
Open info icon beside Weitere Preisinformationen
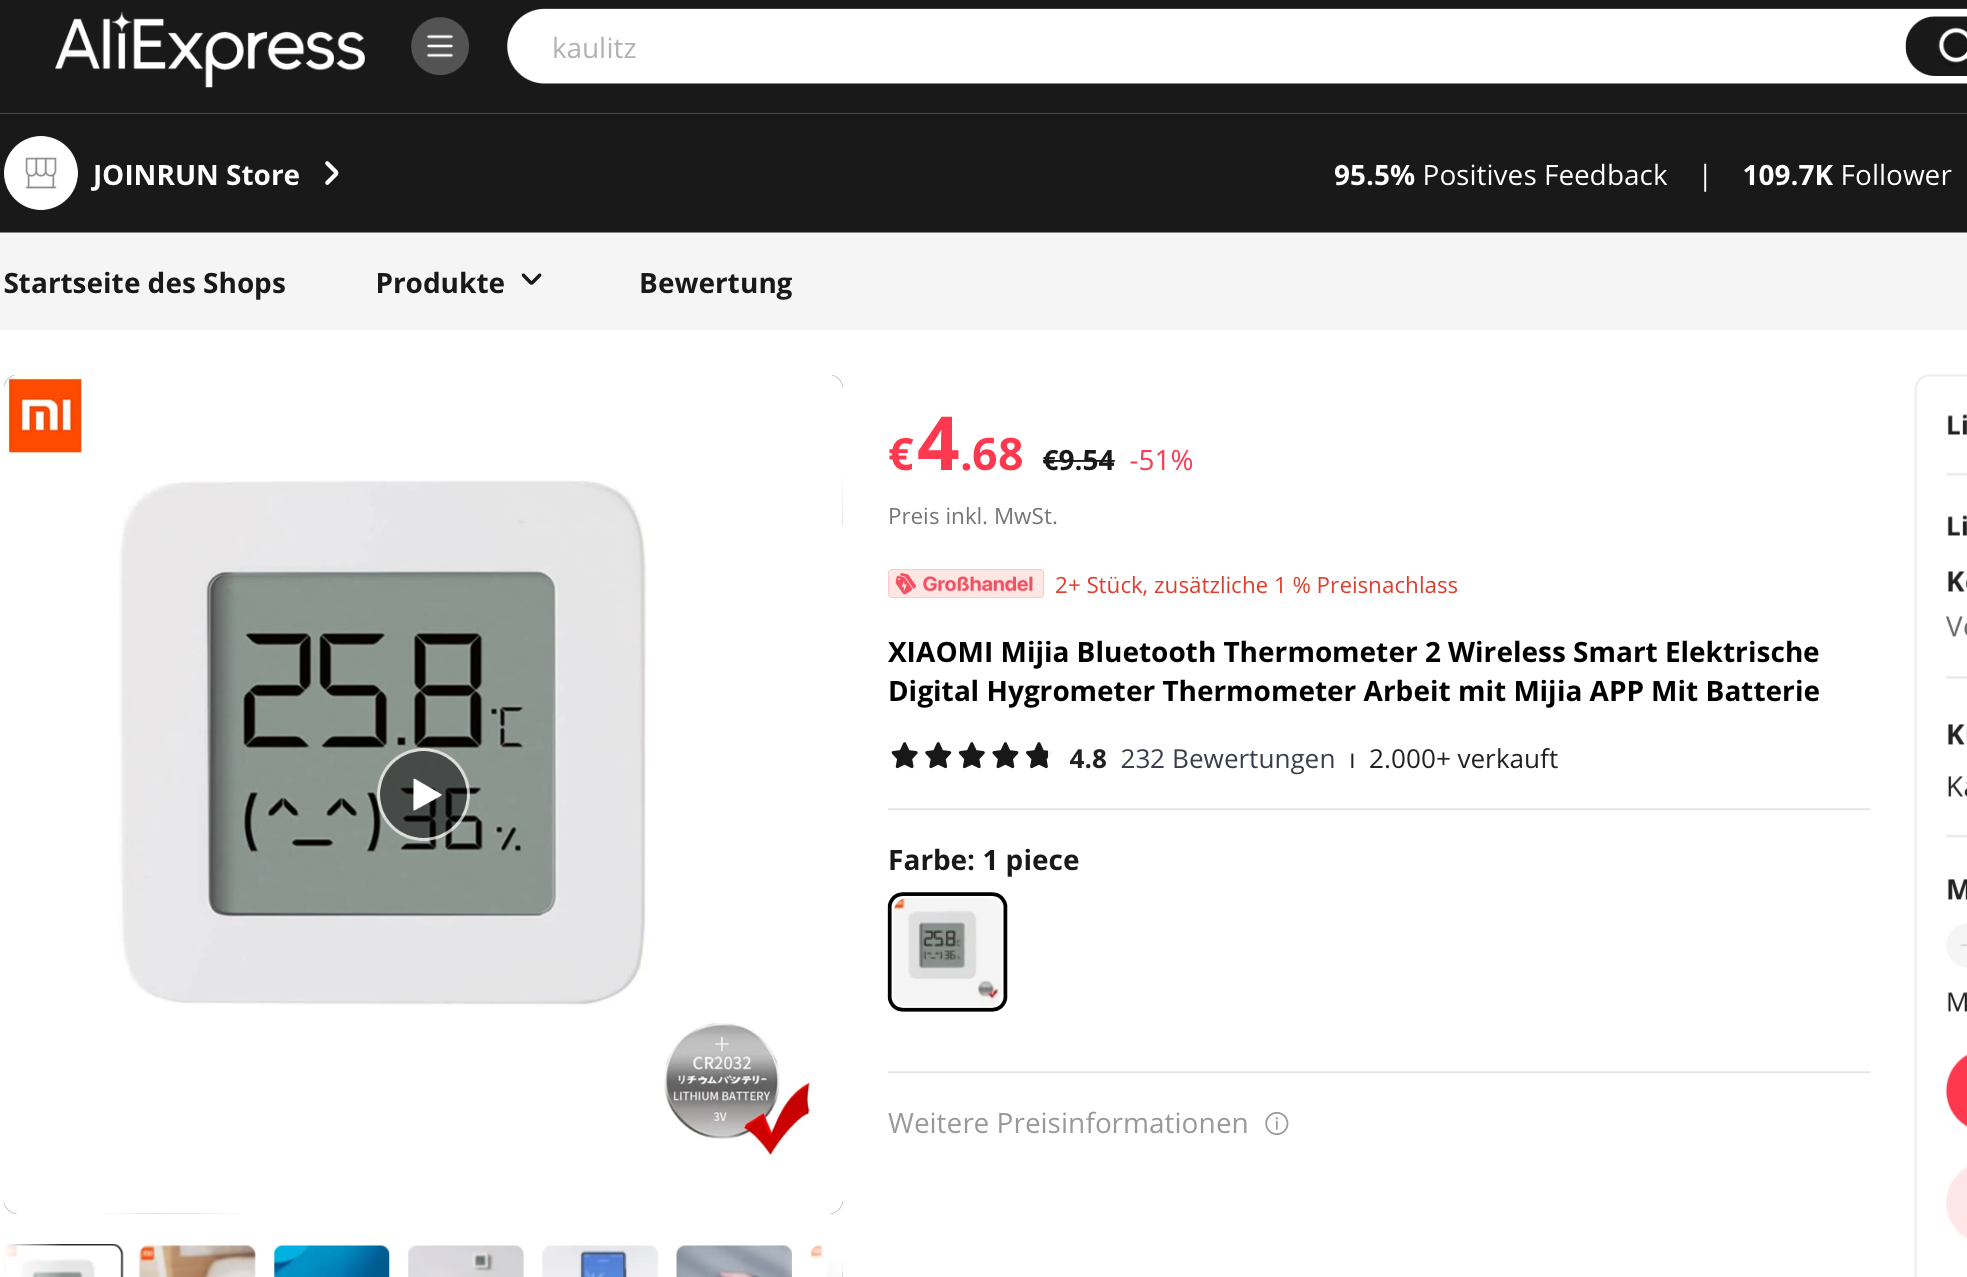(x=1277, y=1124)
